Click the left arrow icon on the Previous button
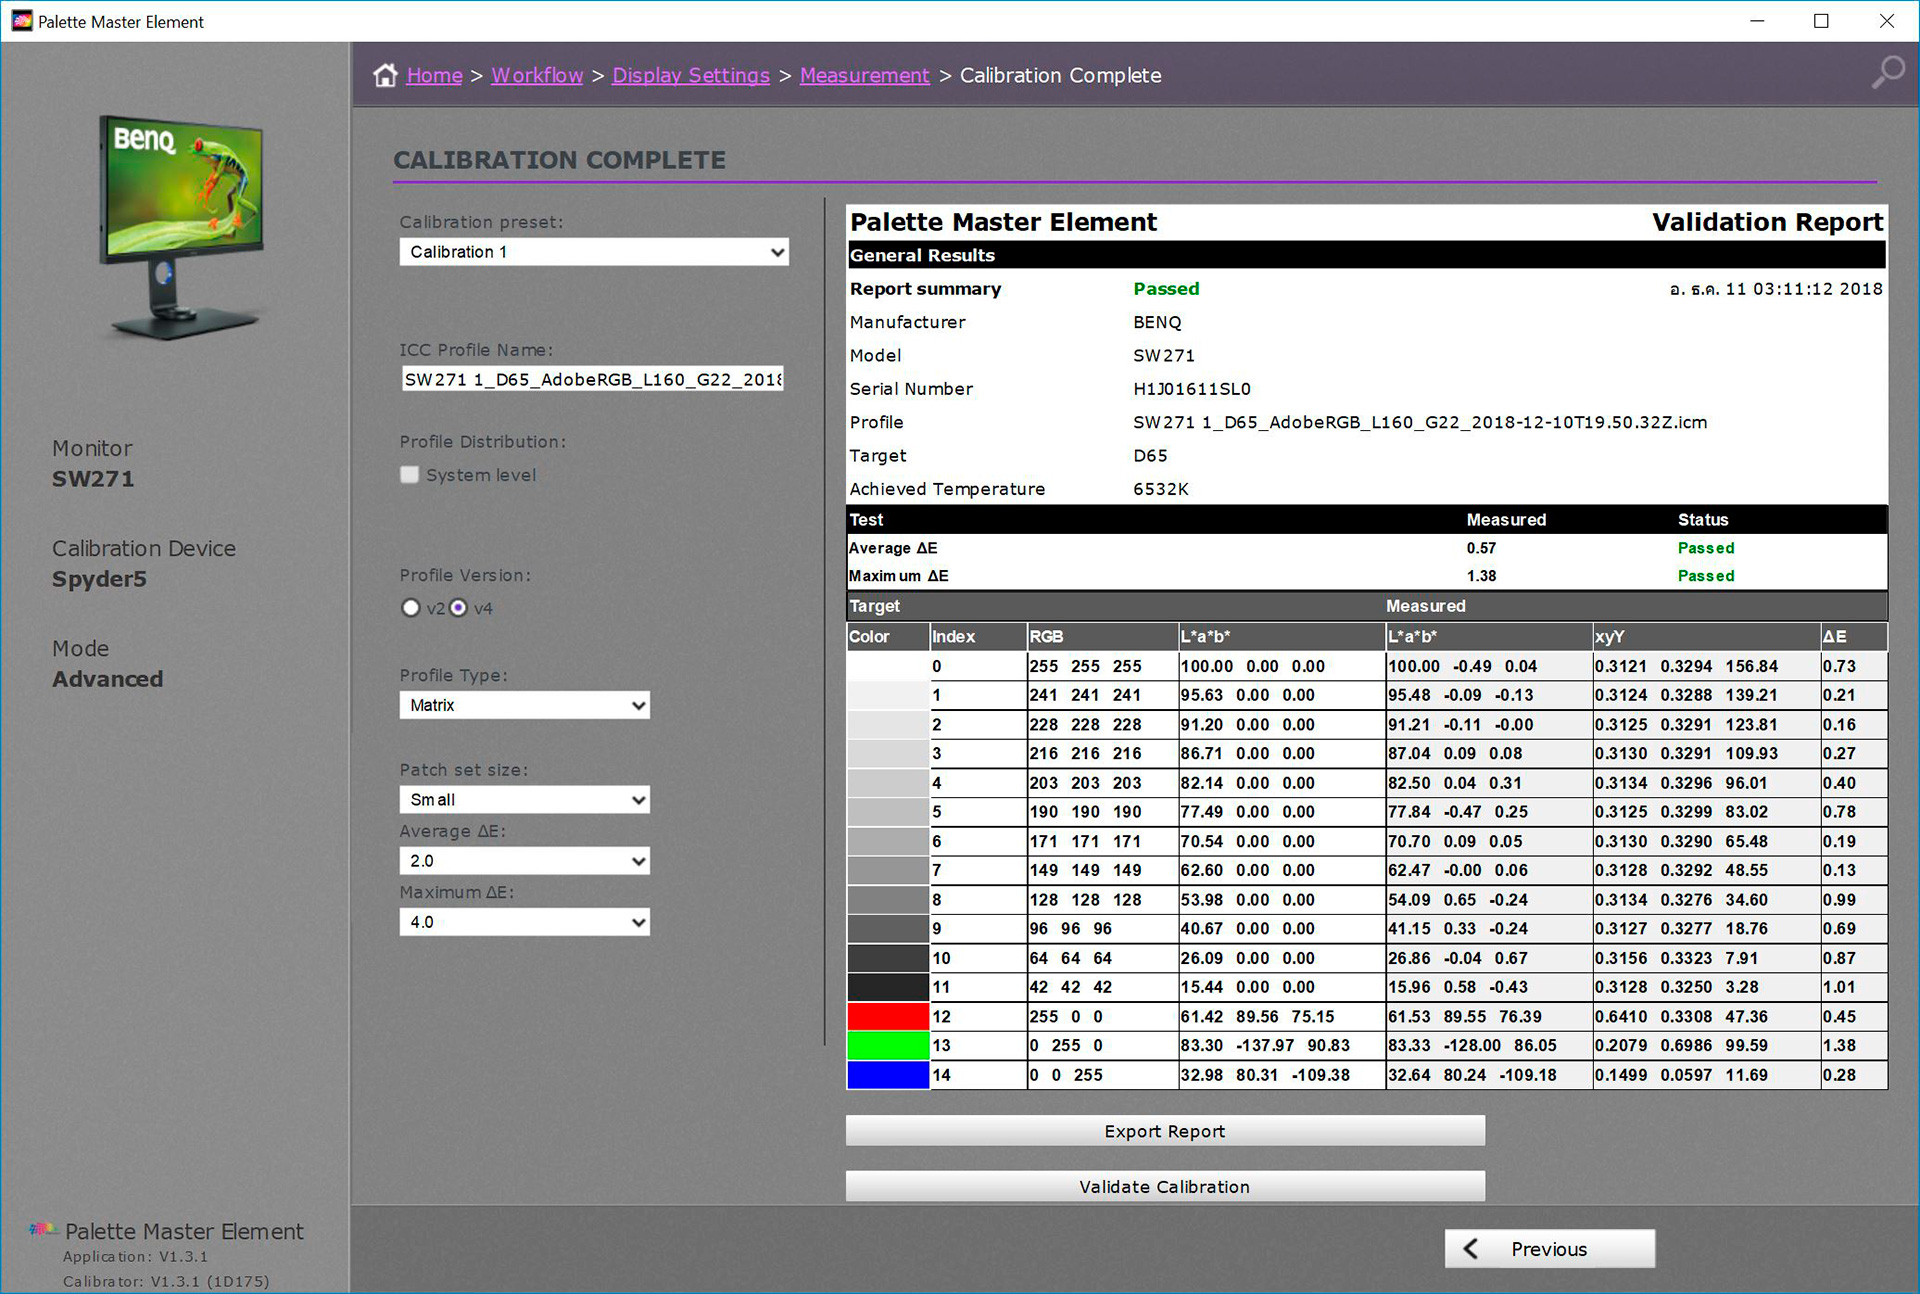This screenshot has width=1920, height=1294. pos(1471,1248)
